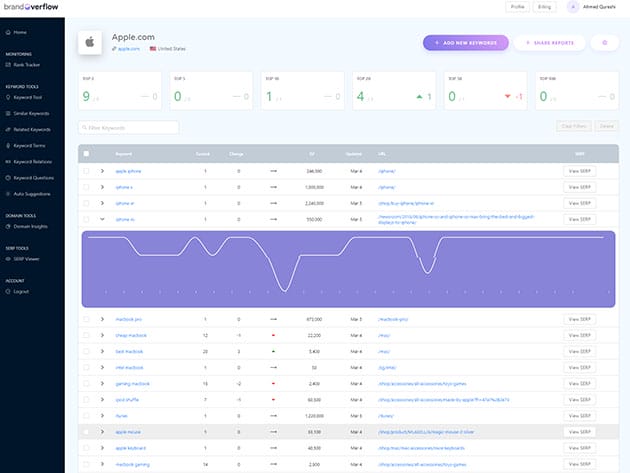
Task: Open the Brandoverflow logo home link
Action: [x=31, y=7]
